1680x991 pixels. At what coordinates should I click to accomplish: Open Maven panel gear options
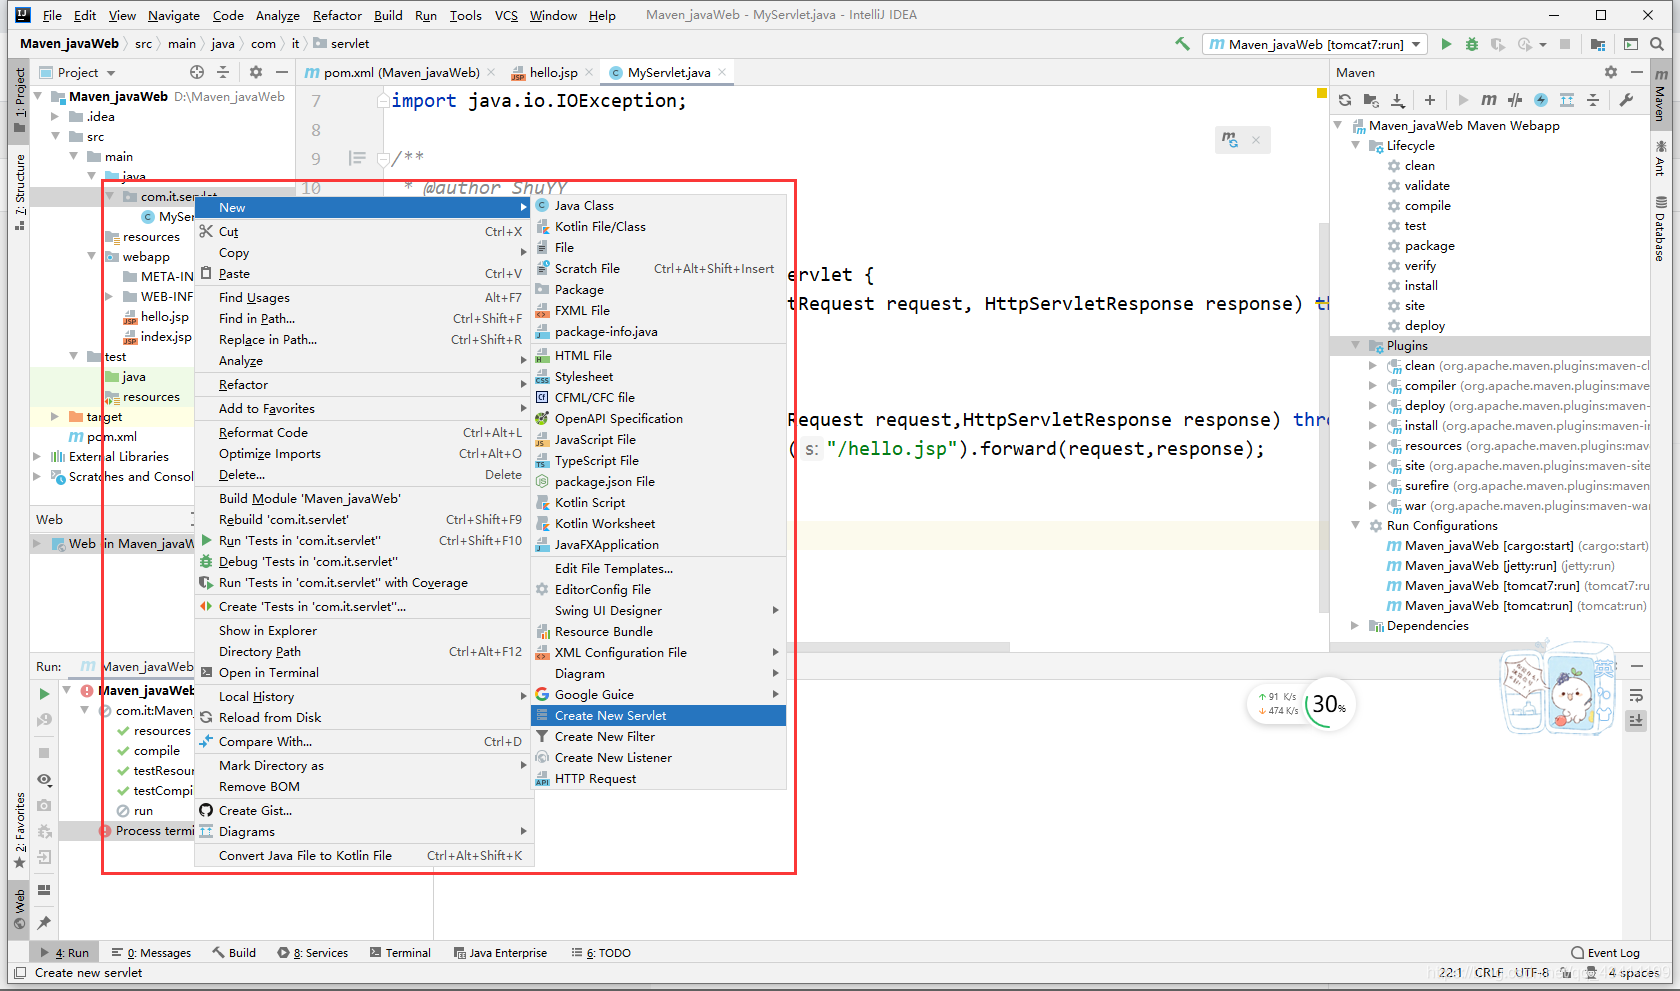click(1611, 72)
